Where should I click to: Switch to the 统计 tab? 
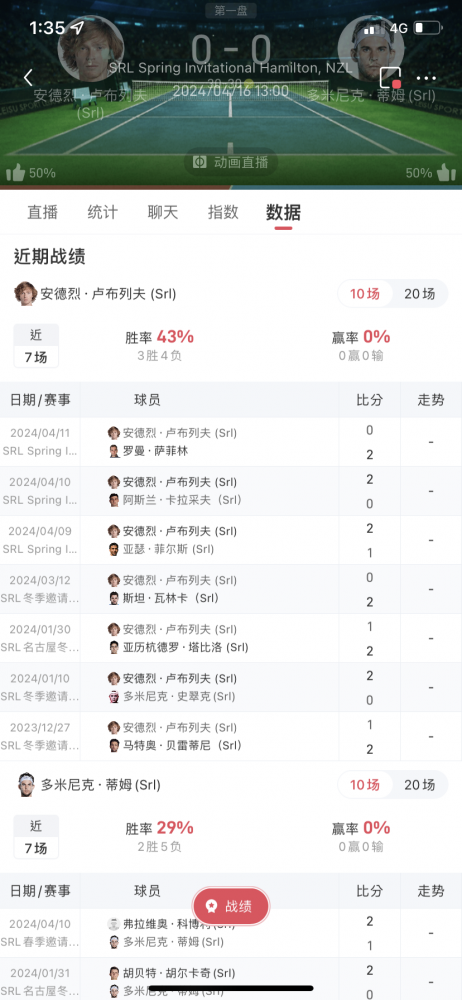pyautogui.click(x=102, y=212)
